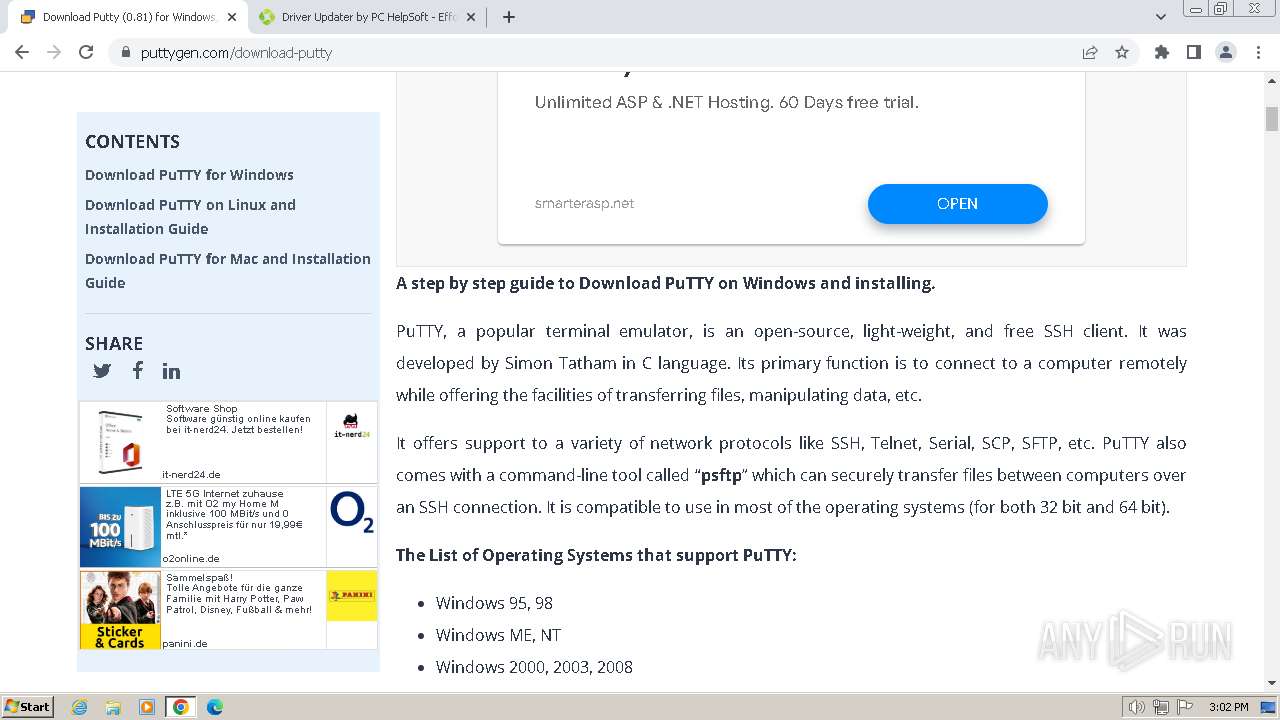Close the Download Putty tab
The height and width of the screenshot is (720, 1280).
pyautogui.click(x=232, y=17)
